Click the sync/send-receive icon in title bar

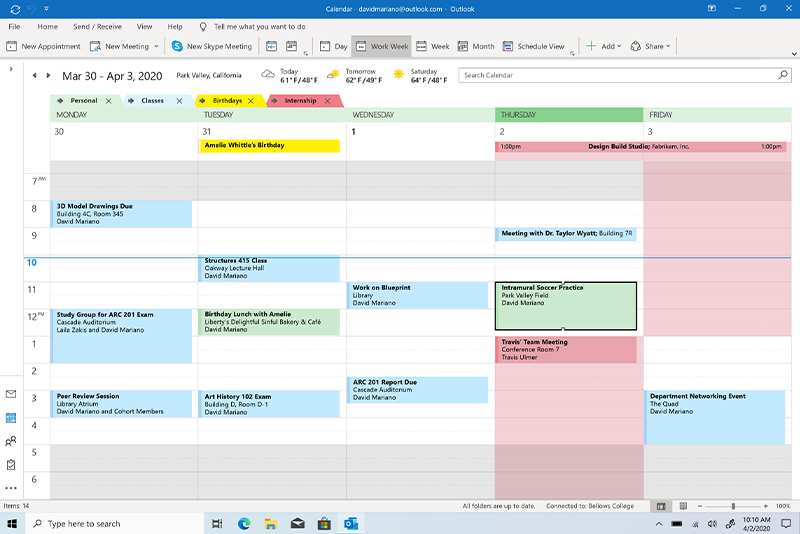(15, 9)
